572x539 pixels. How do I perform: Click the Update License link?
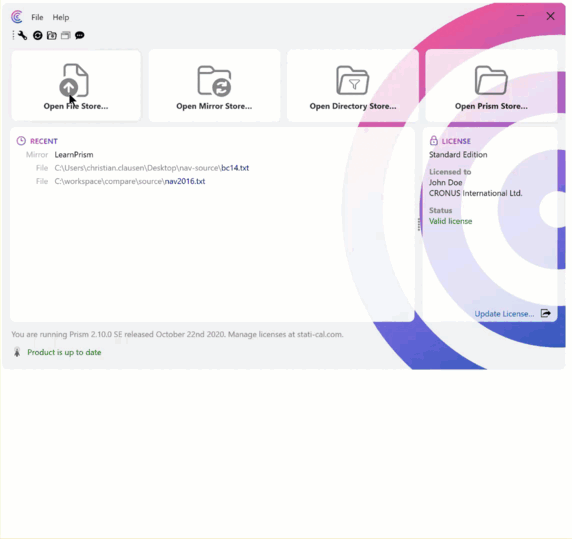[504, 314]
